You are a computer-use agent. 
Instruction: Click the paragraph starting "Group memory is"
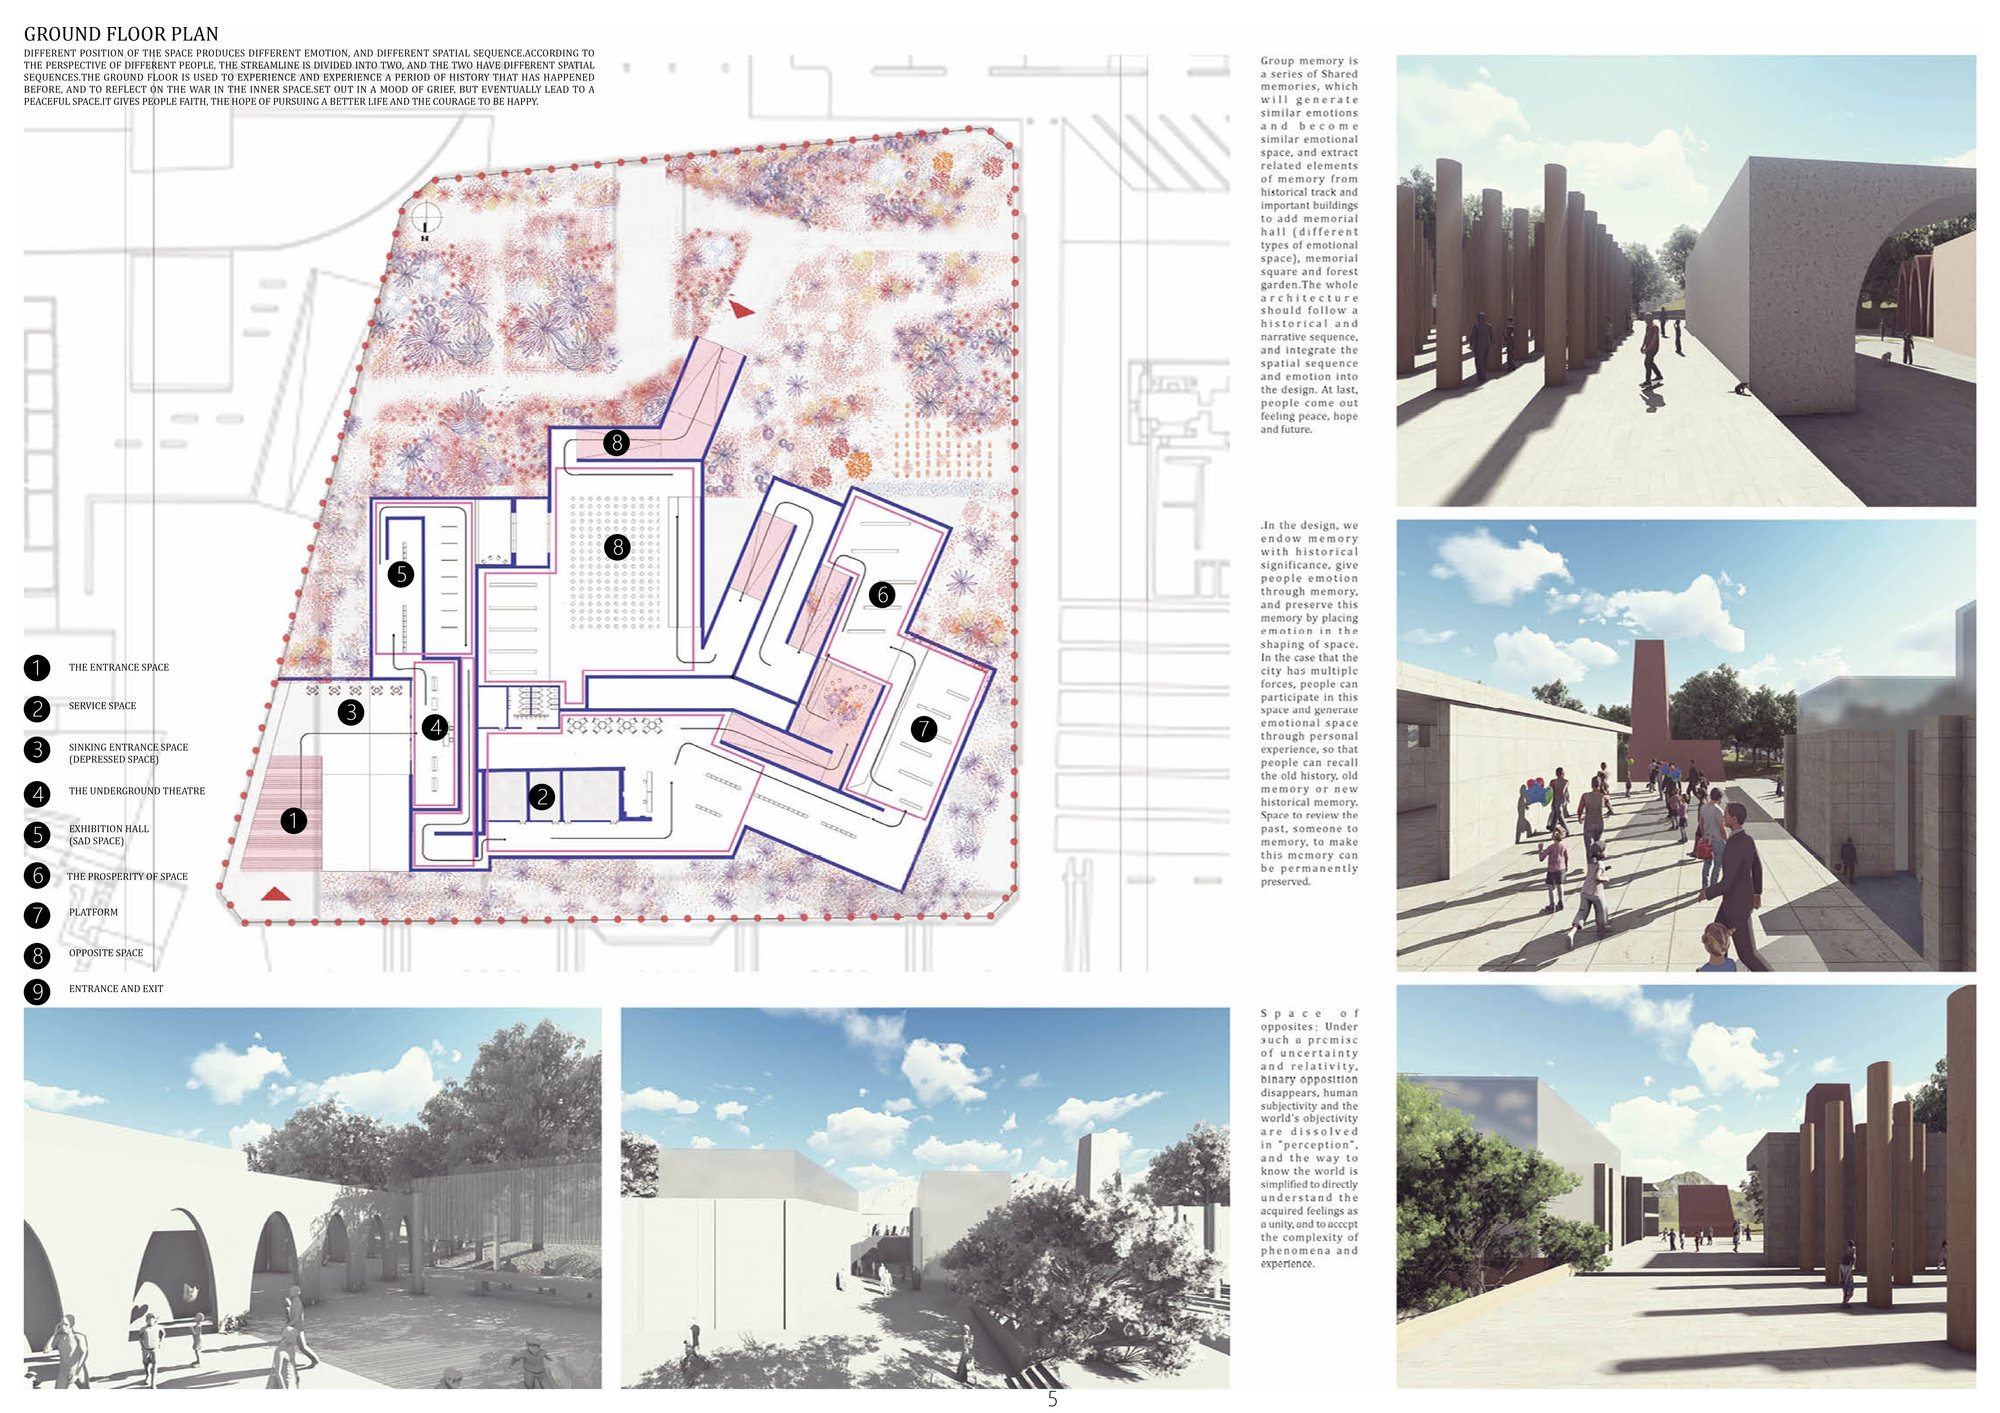coord(1309,245)
